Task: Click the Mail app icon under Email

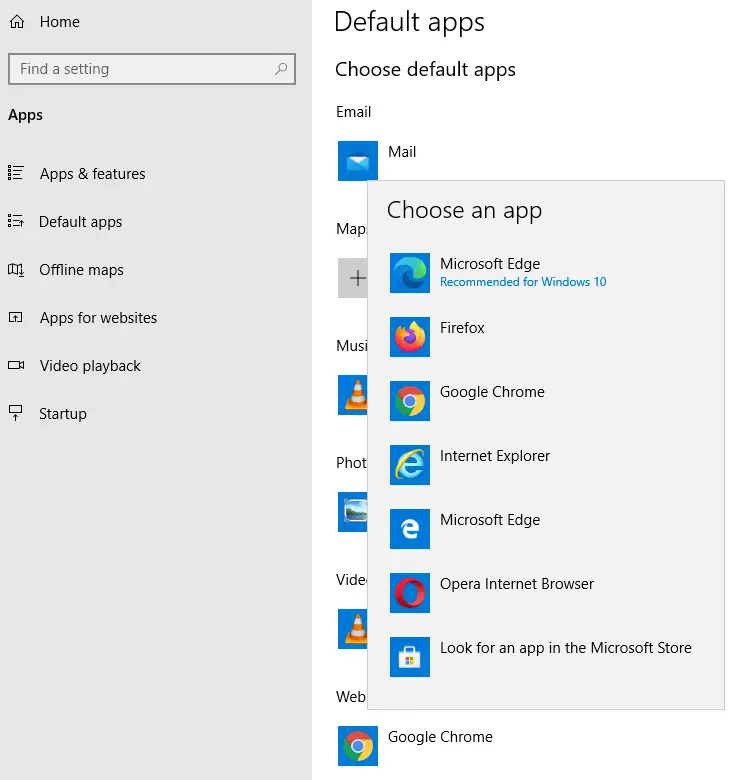Action: pyautogui.click(x=358, y=161)
